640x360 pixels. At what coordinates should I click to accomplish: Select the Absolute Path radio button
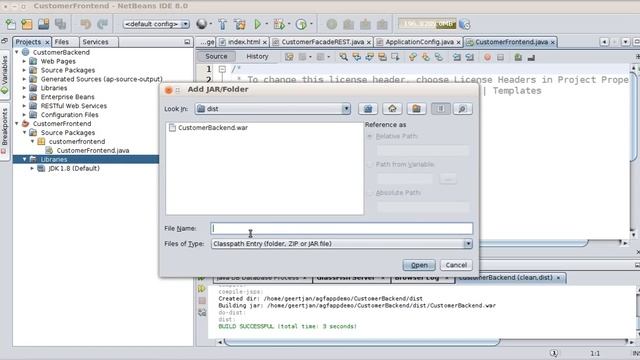[x=370, y=193]
